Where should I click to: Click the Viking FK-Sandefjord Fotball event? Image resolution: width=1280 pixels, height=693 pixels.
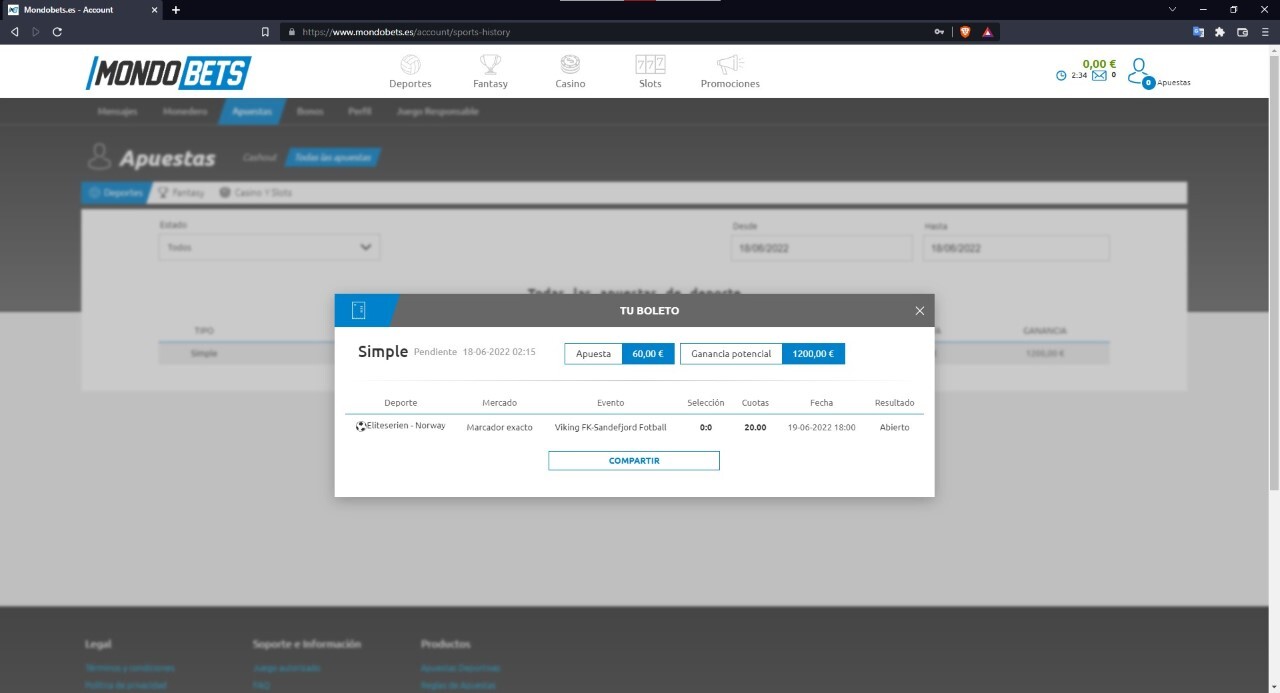click(x=610, y=427)
